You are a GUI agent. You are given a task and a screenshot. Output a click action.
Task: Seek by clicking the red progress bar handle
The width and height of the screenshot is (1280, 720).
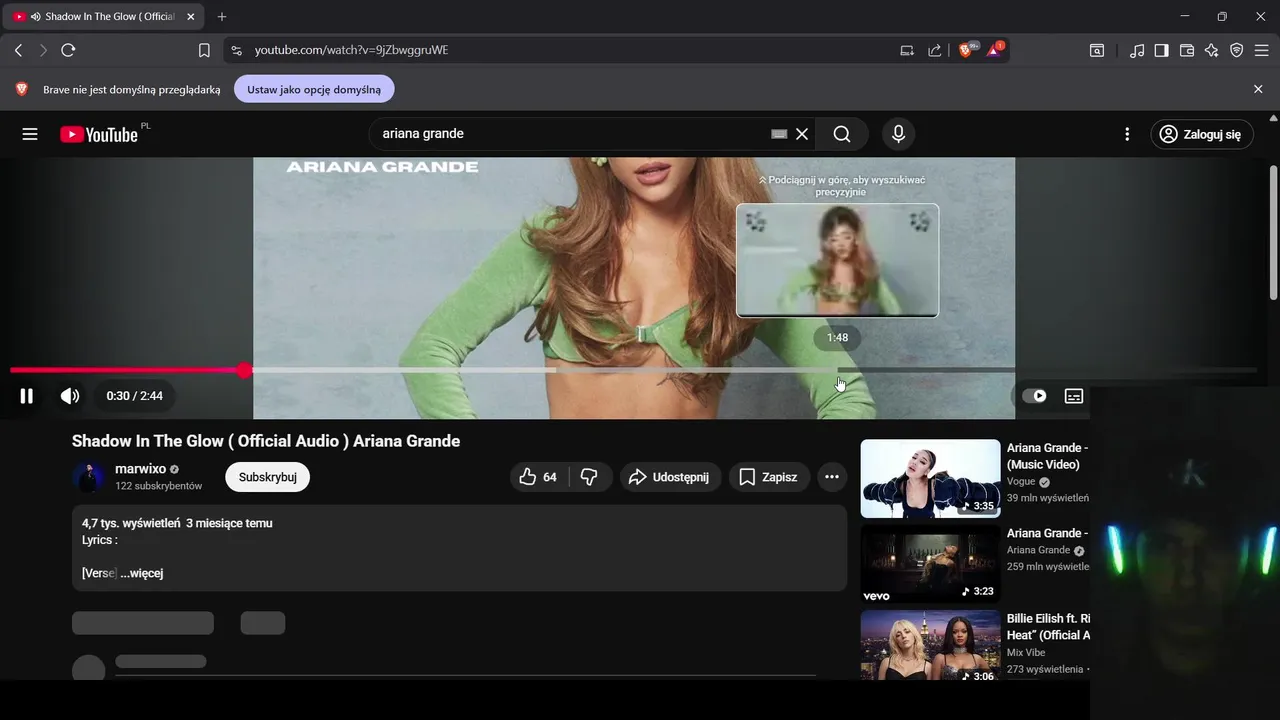[x=245, y=370]
